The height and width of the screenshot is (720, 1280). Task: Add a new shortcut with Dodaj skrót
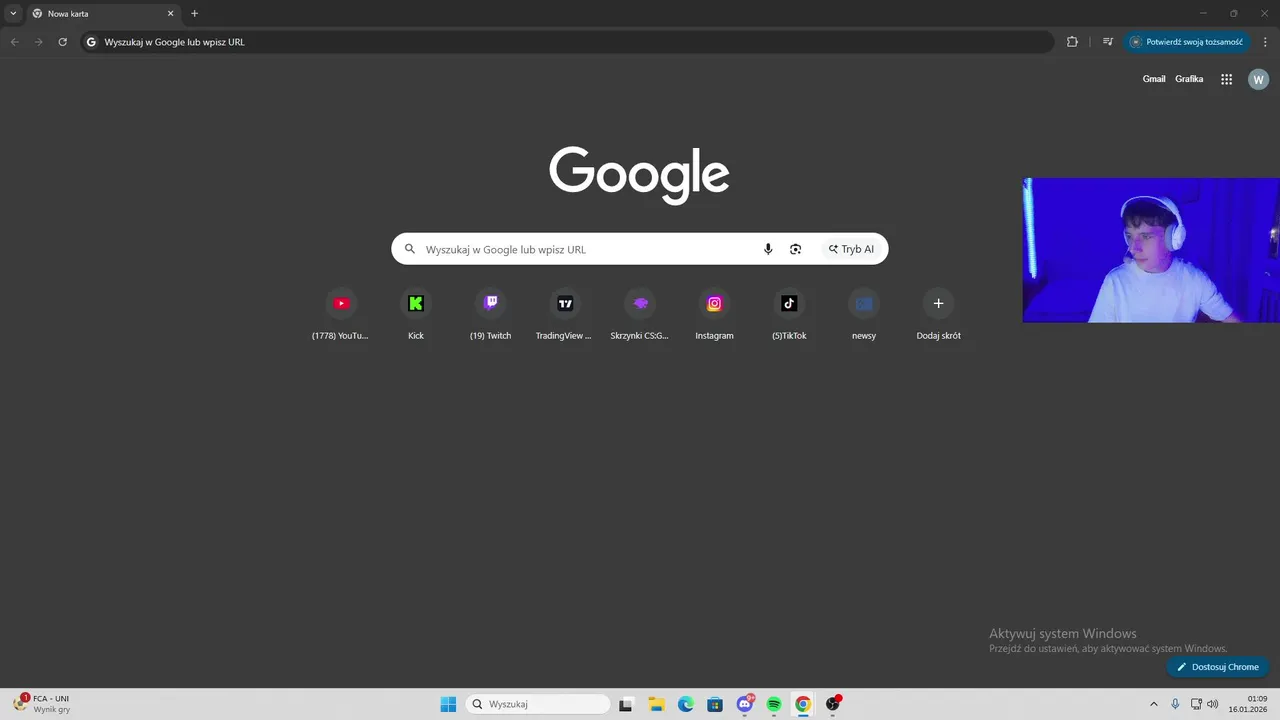pyautogui.click(x=938, y=315)
